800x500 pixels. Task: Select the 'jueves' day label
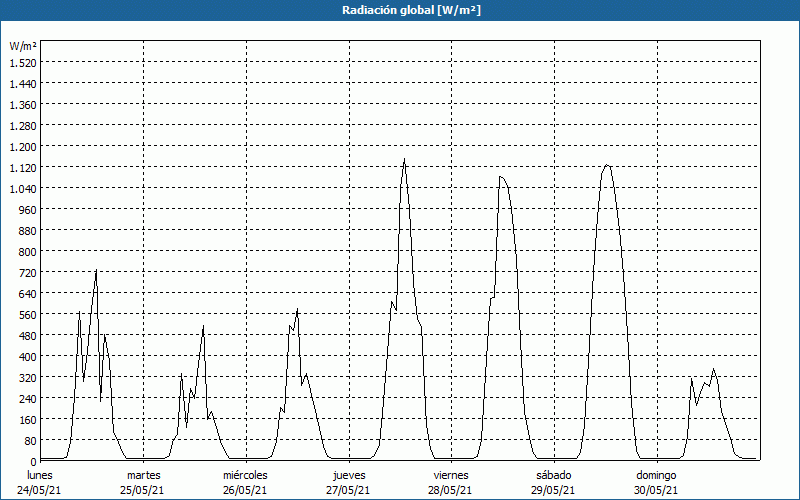tap(349, 475)
